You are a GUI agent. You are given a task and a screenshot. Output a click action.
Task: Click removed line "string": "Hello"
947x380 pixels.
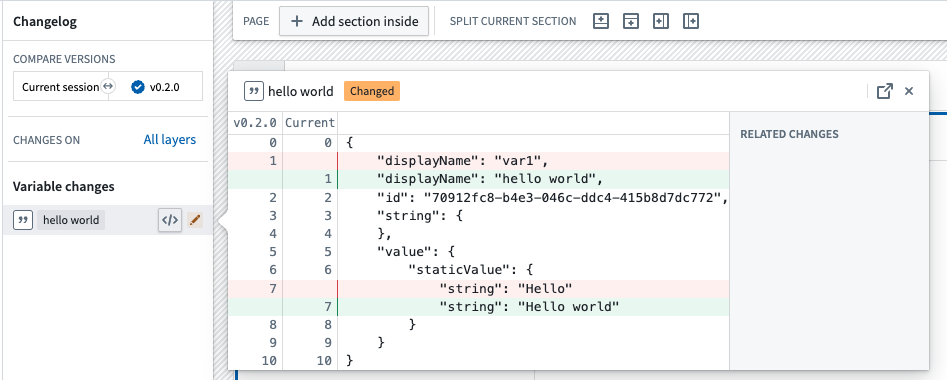coord(478,288)
